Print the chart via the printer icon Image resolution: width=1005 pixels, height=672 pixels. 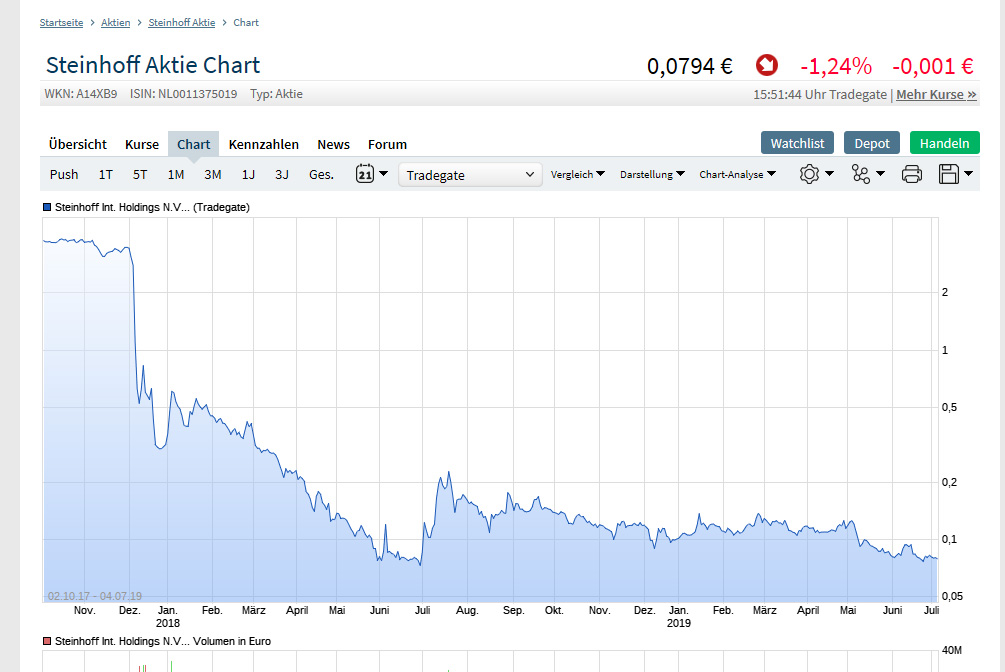911,173
